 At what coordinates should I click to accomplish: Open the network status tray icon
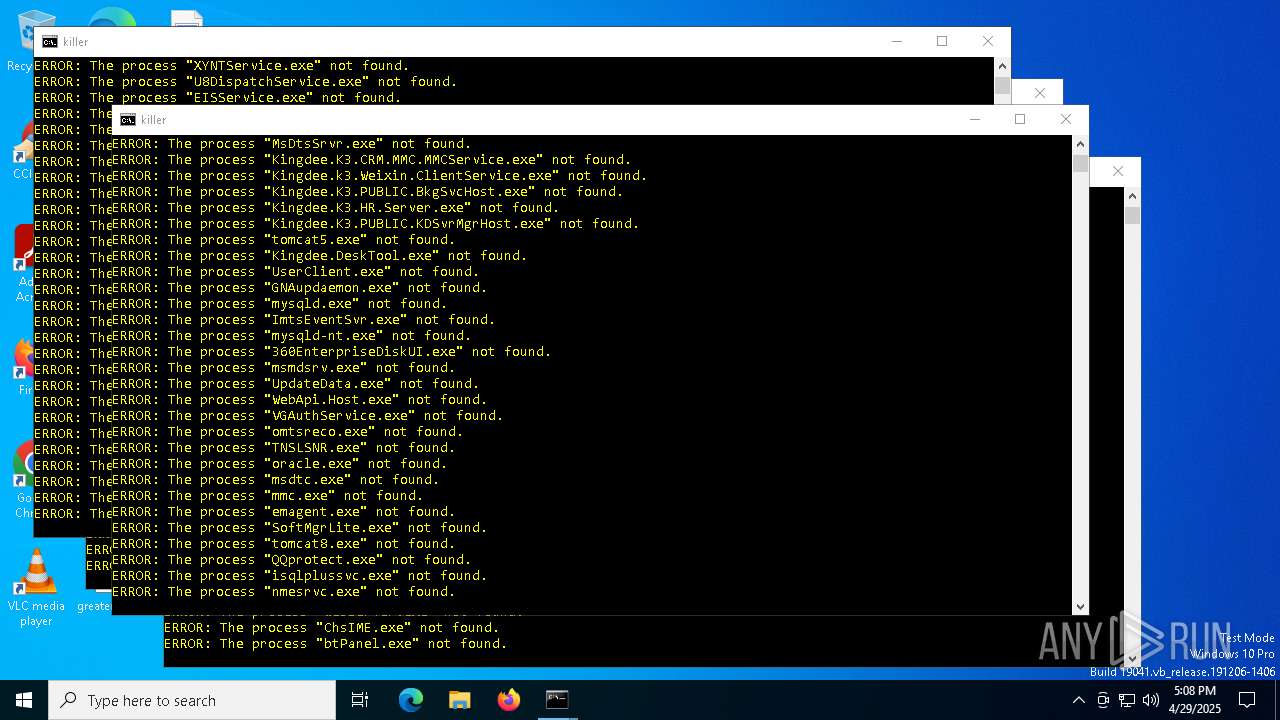point(1127,700)
